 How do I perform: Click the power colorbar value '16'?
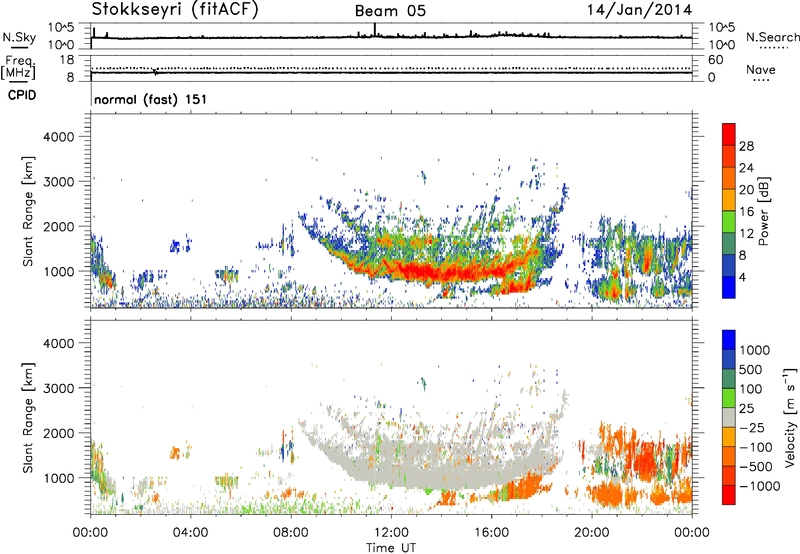coord(746,212)
